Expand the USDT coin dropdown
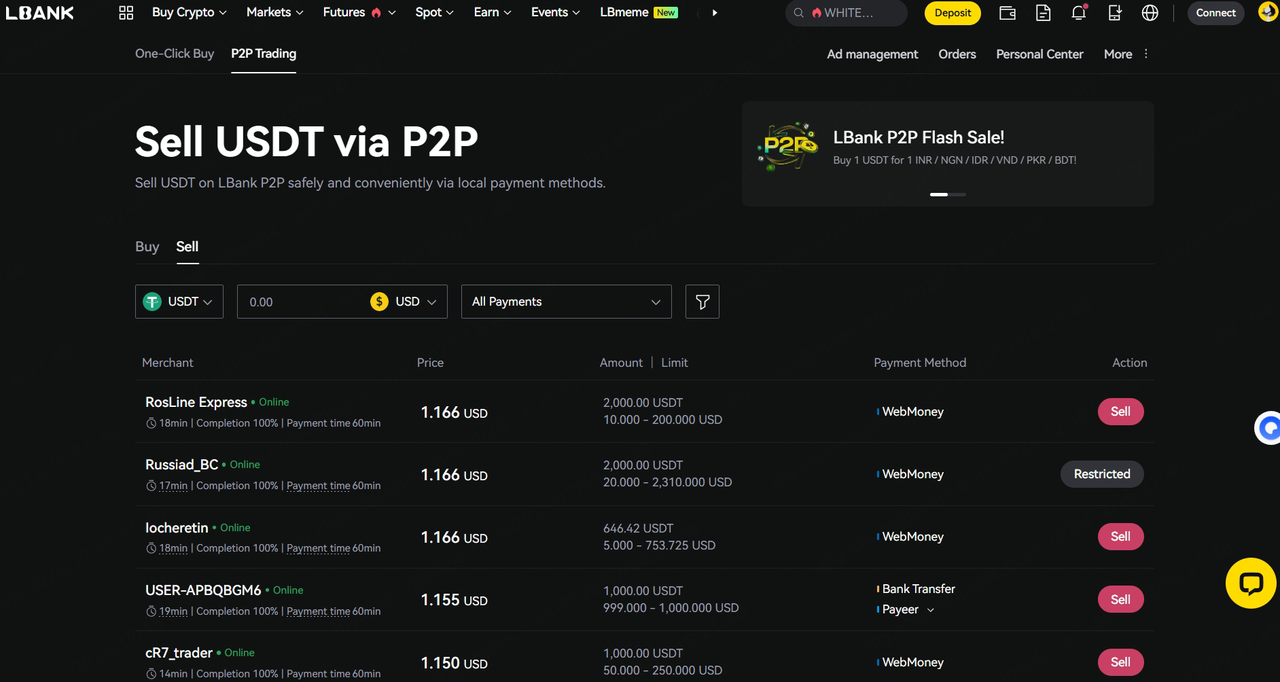The image size is (1280, 682). click(x=179, y=302)
